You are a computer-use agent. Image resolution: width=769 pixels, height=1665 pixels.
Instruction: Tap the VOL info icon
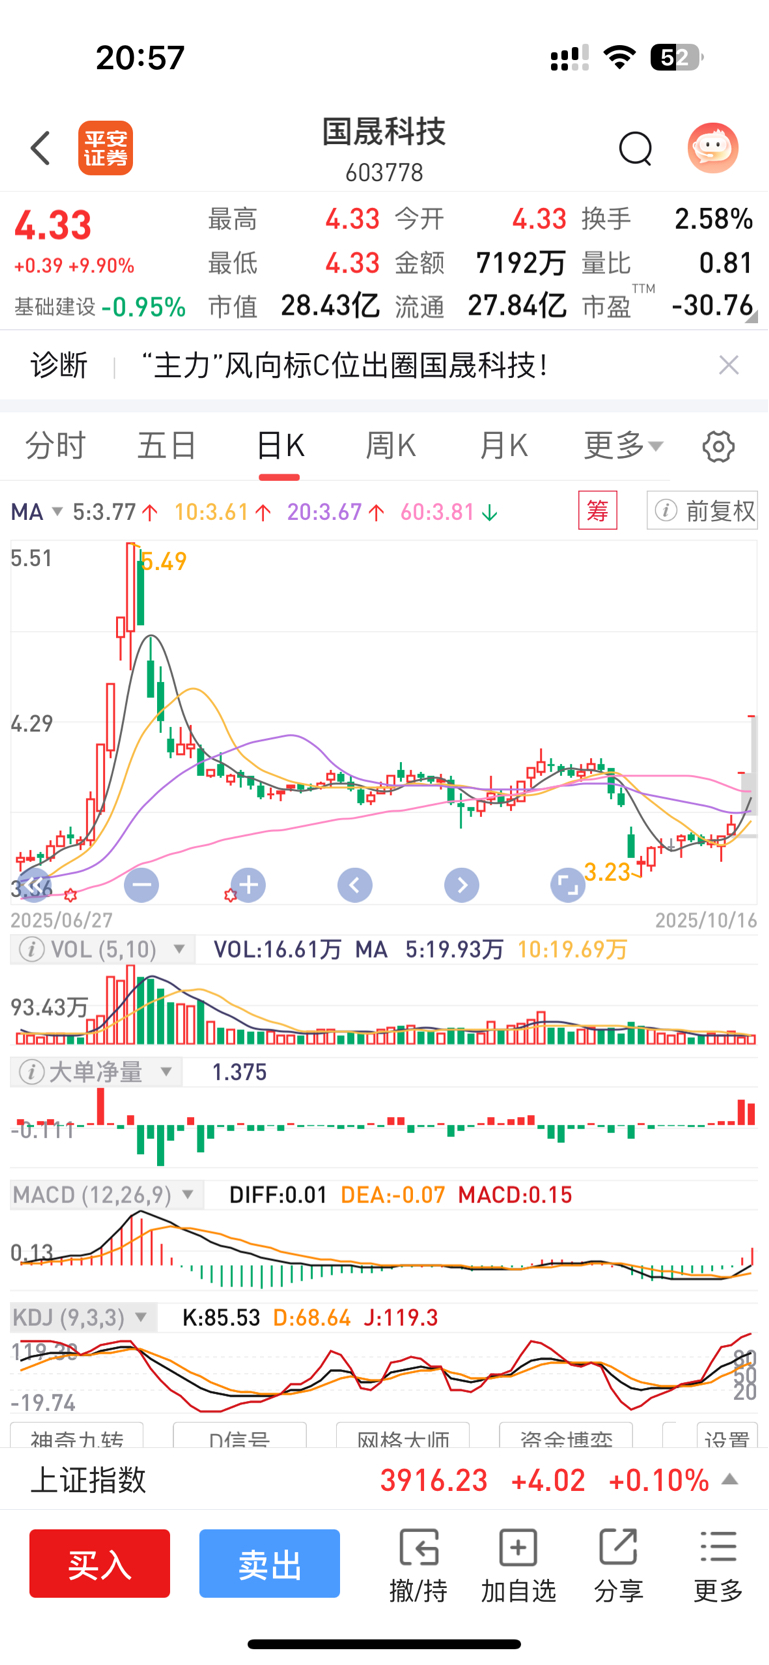click(x=32, y=949)
